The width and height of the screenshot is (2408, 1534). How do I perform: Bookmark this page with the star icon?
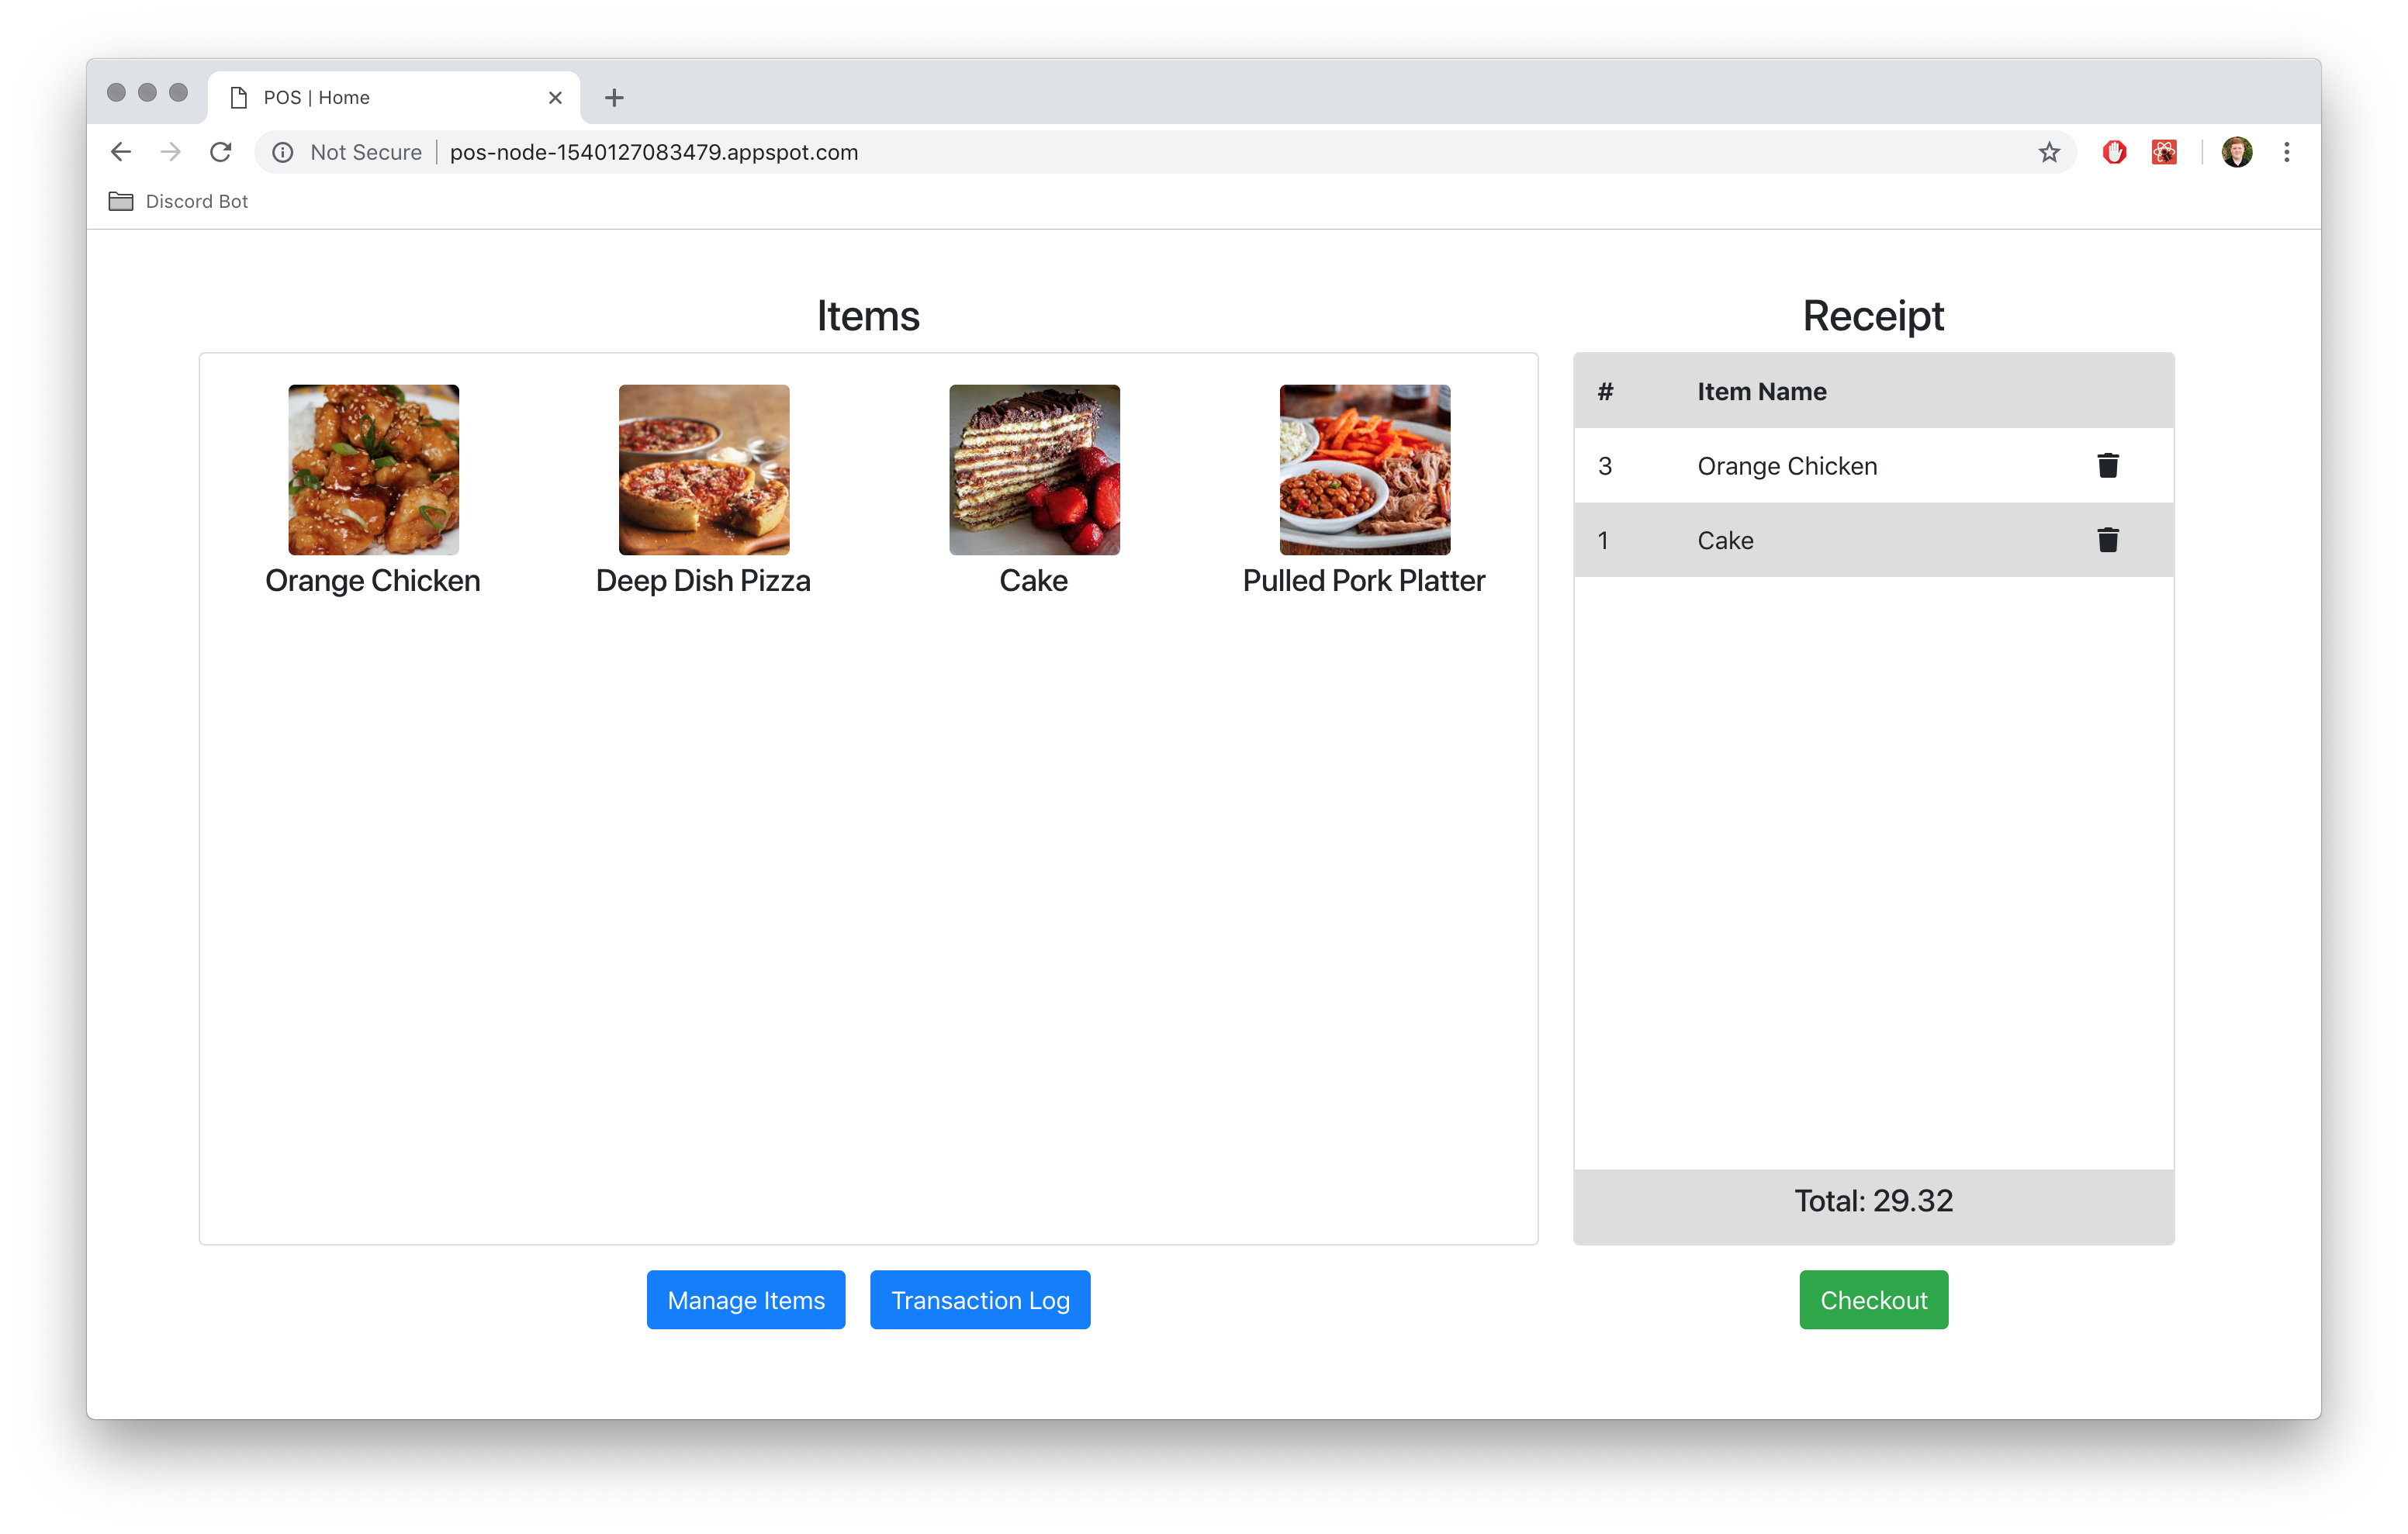point(2049,152)
